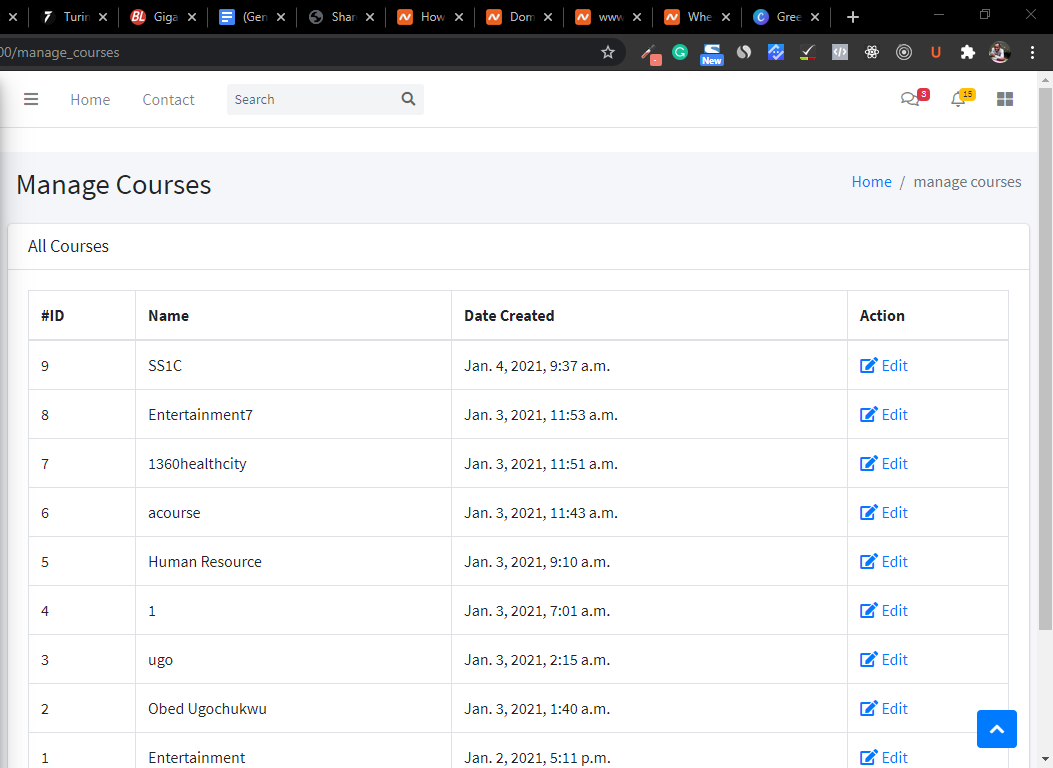Open the Chrome three-dot menu

point(1032,52)
